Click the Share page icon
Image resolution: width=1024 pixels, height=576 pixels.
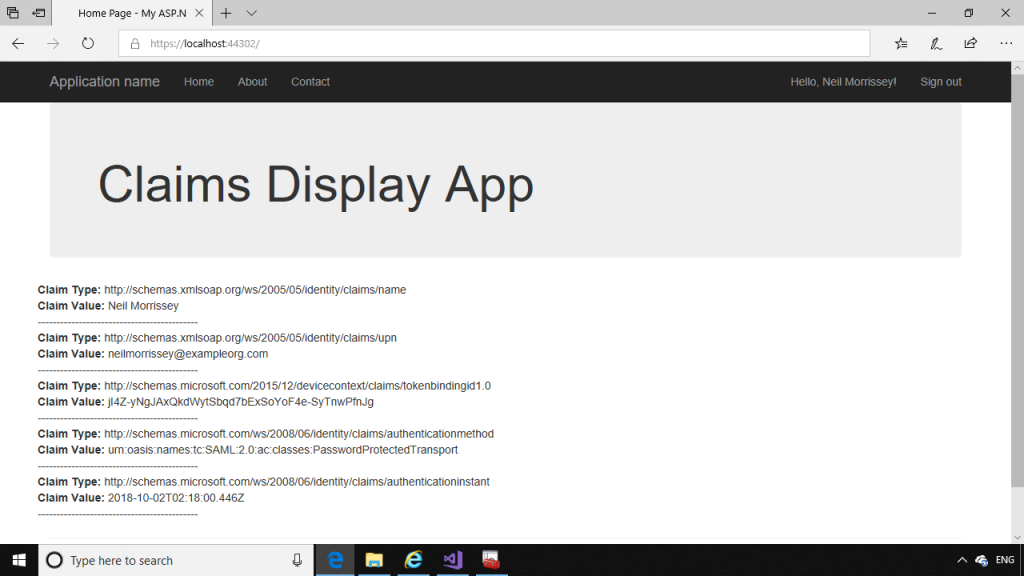tap(970, 44)
